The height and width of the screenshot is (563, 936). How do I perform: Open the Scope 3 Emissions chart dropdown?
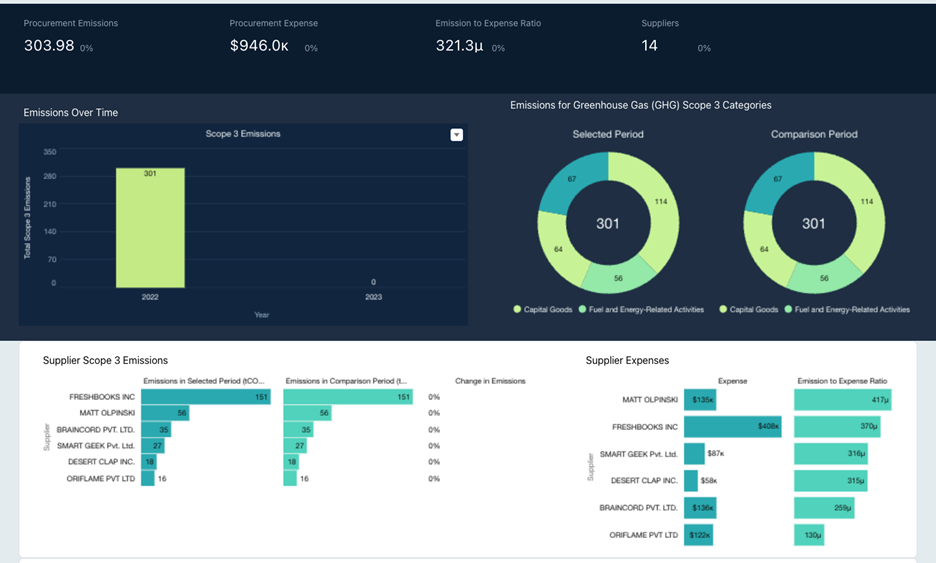(456, 135)
